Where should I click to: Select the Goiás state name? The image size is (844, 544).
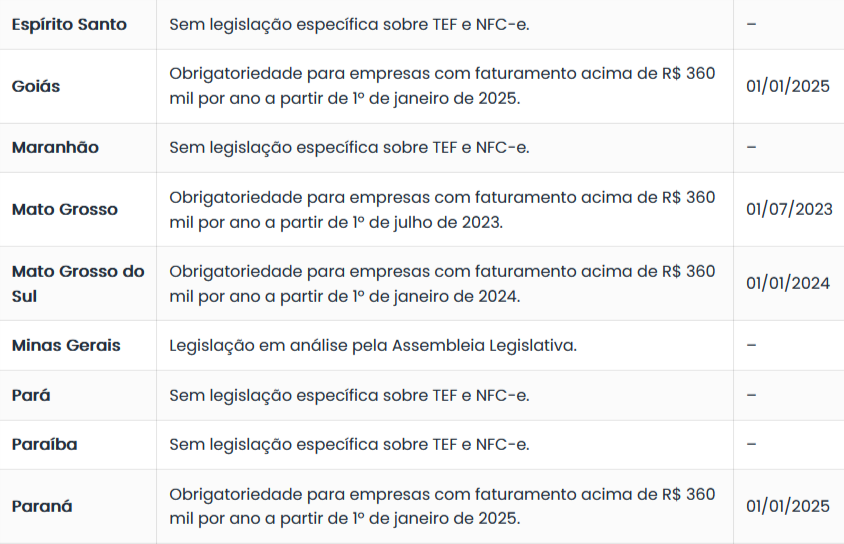click(36, 86)
